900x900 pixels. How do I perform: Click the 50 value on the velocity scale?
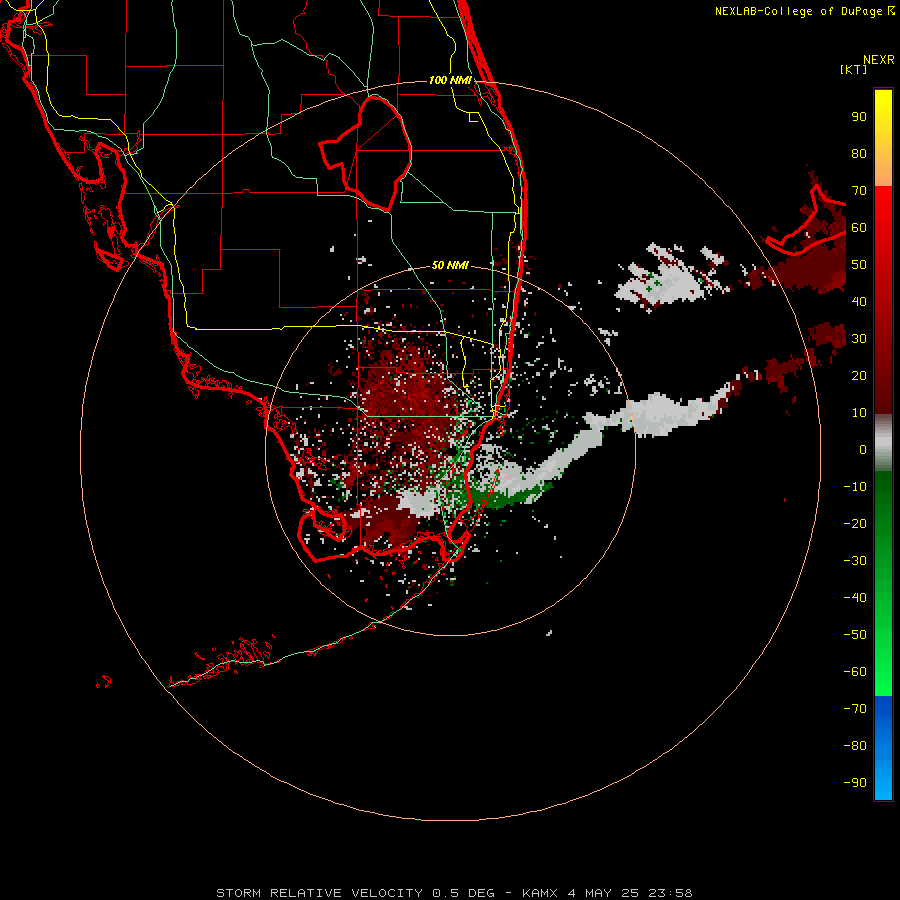(x=859, y=265)
